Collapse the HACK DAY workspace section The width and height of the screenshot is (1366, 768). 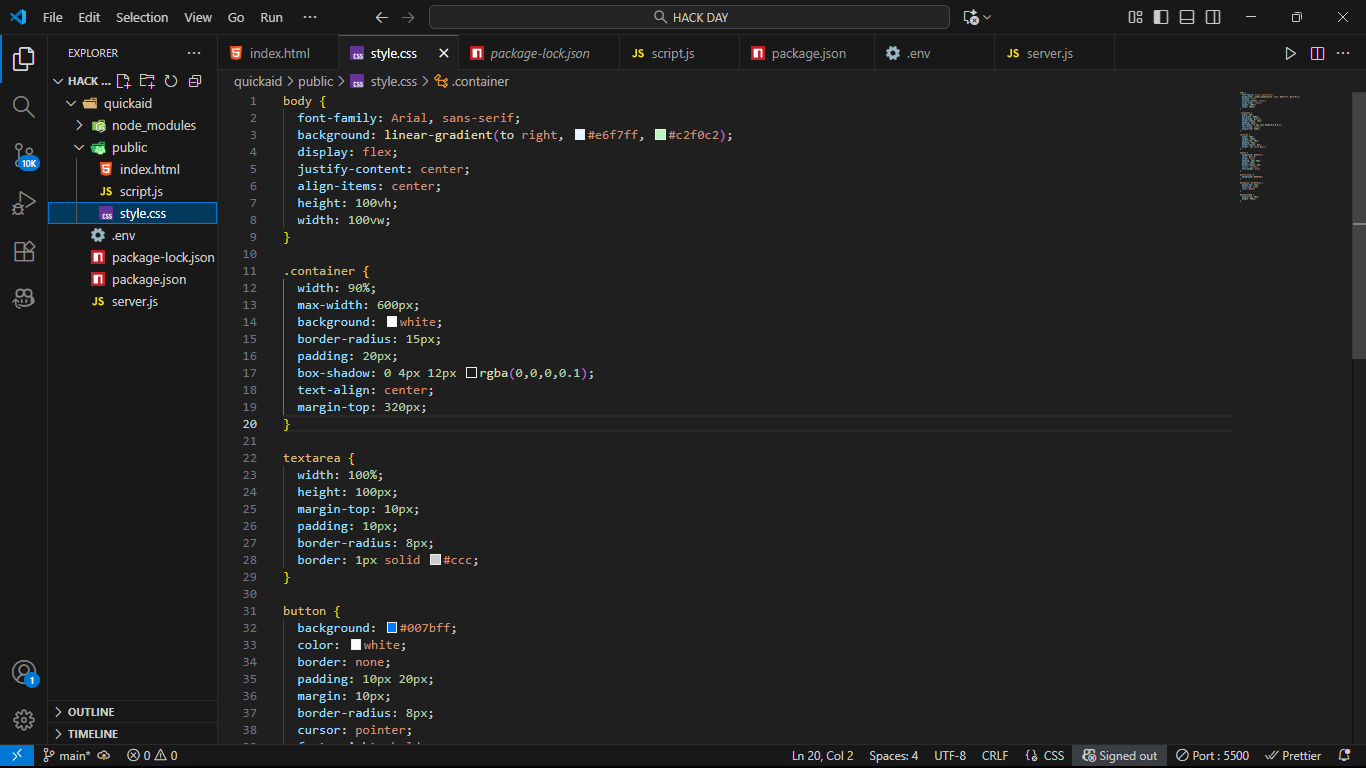[x=58, y=81]
